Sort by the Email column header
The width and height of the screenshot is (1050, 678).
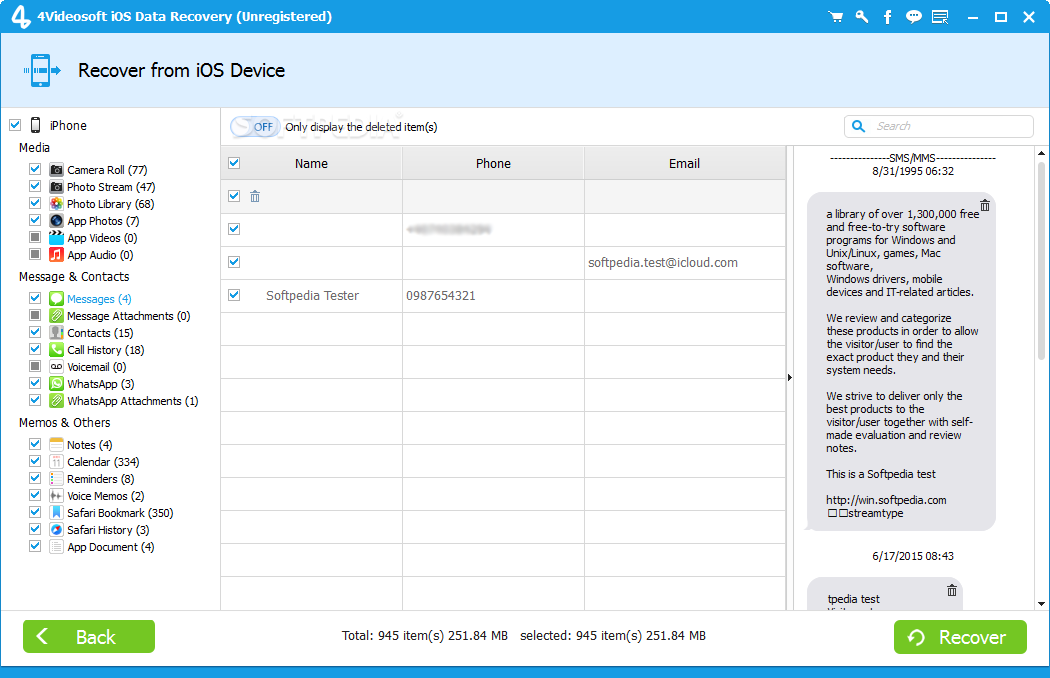coord(684,163)
